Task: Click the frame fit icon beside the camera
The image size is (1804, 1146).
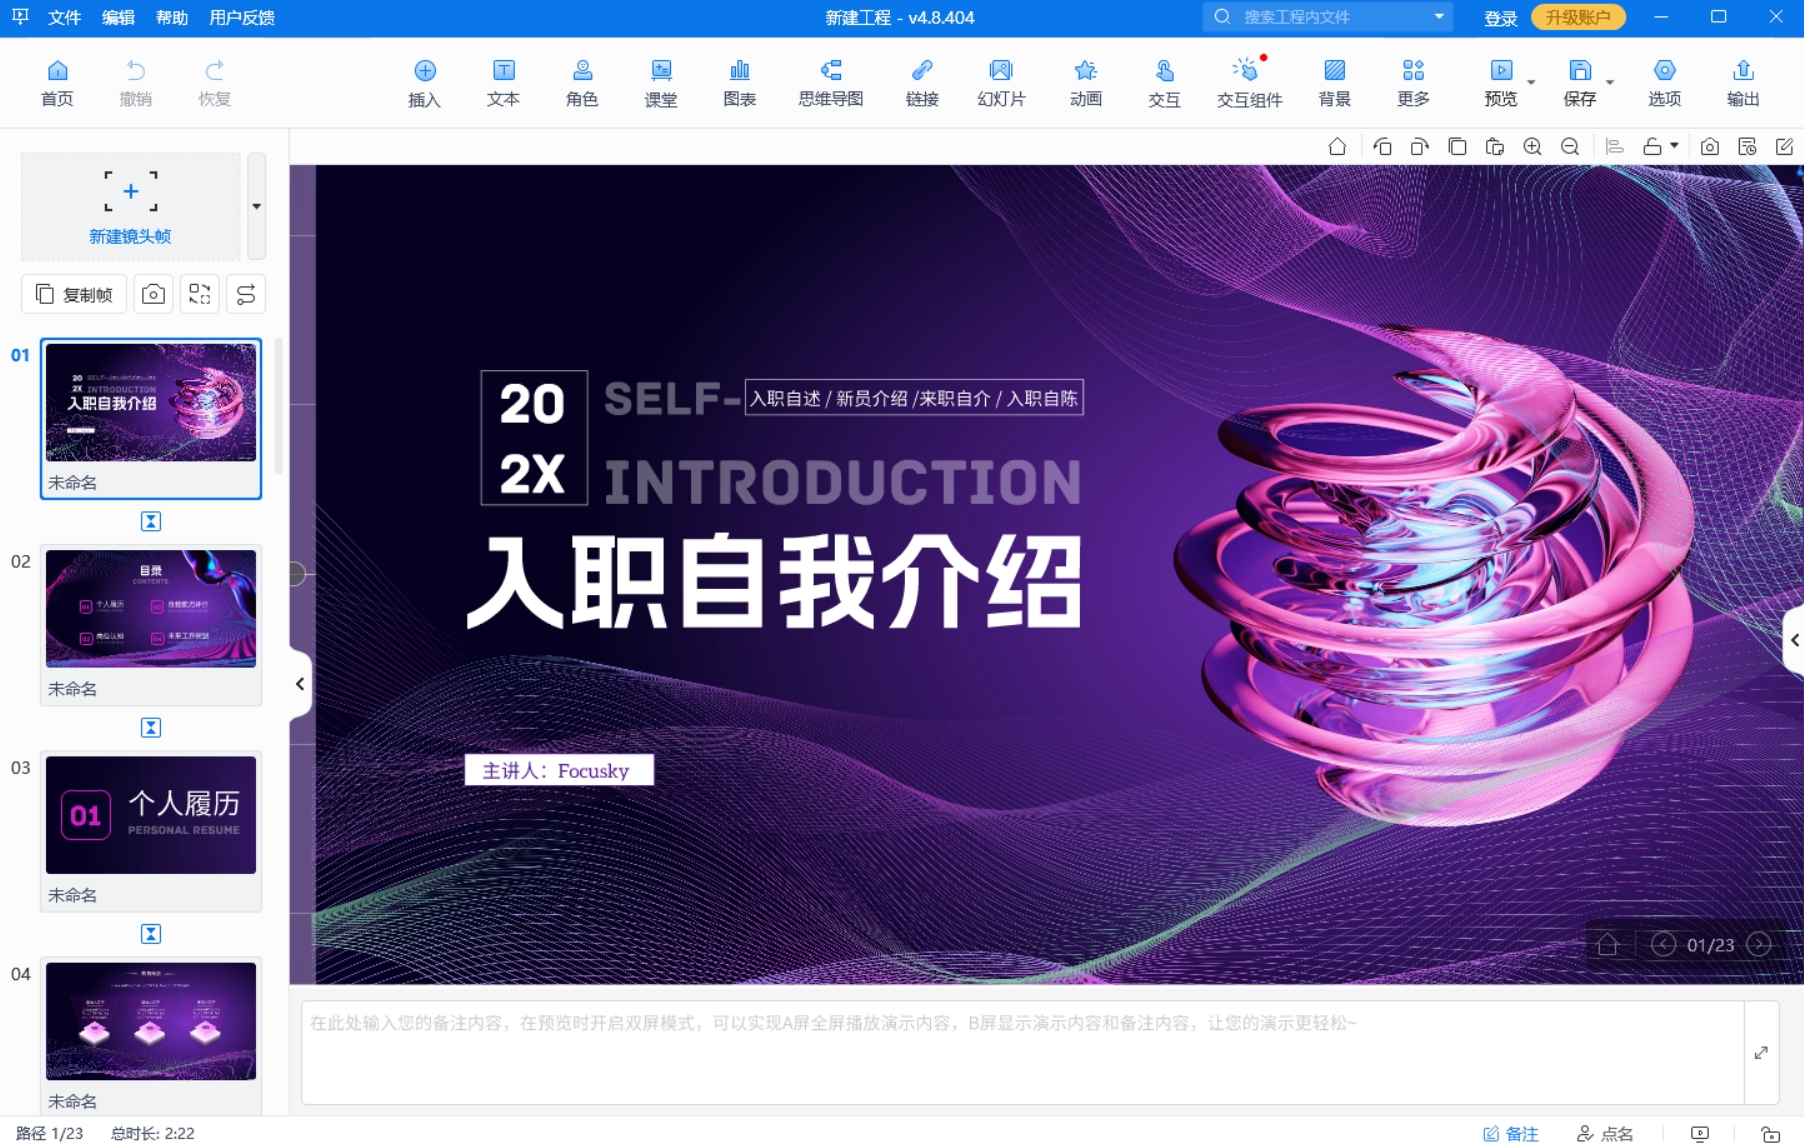Action: click(200, 294)
